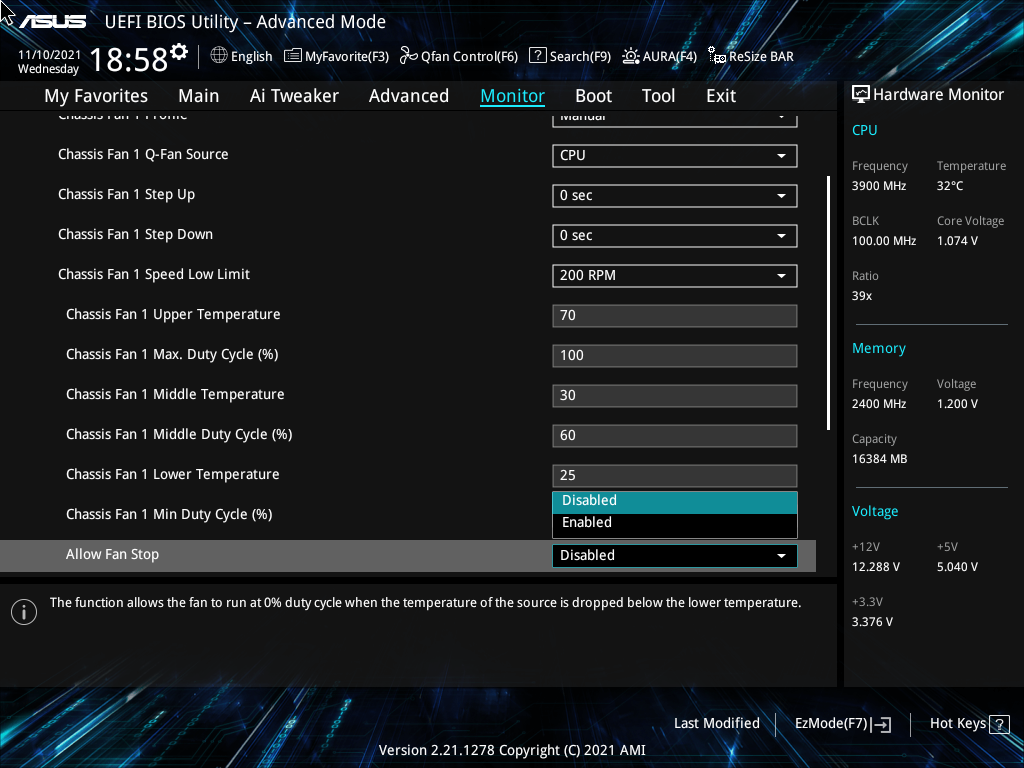Click CPU heading in Hardware Monitor

pos(864,130)
